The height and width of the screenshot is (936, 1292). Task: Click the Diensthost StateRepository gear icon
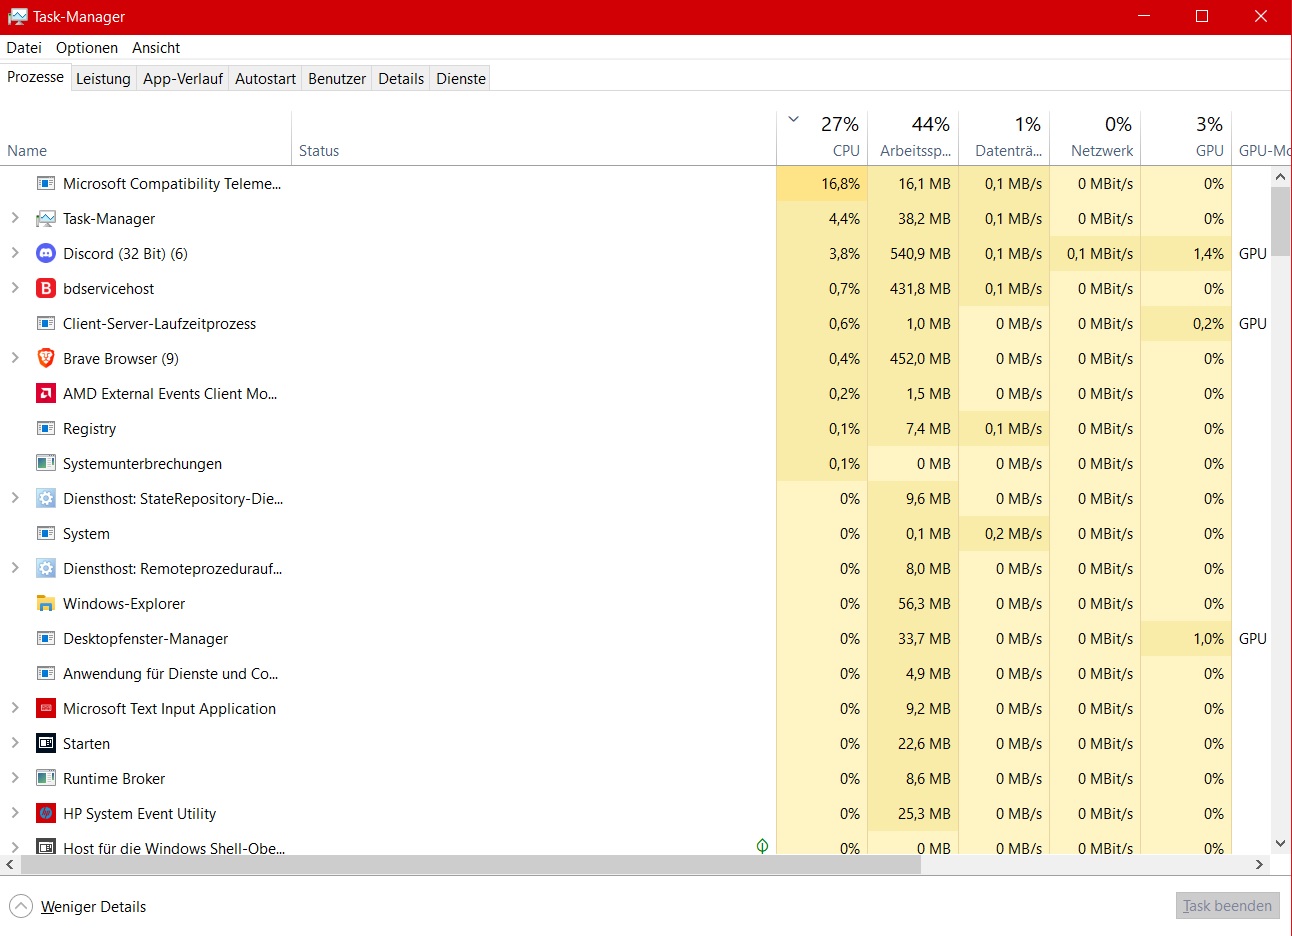pyautogui.click(x=46, y=499)
